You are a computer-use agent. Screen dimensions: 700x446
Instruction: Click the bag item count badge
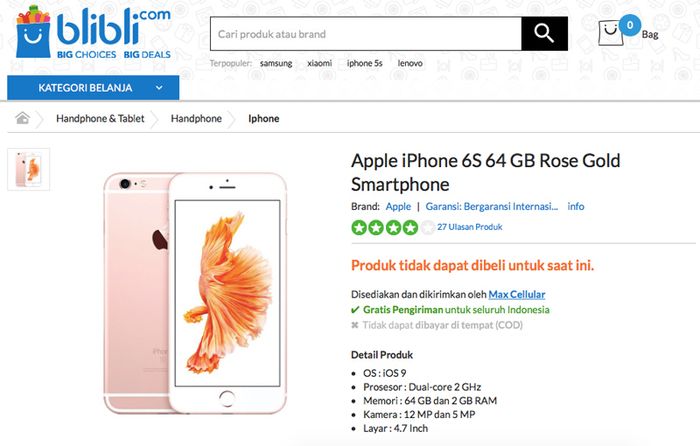(x=630, y=25)
